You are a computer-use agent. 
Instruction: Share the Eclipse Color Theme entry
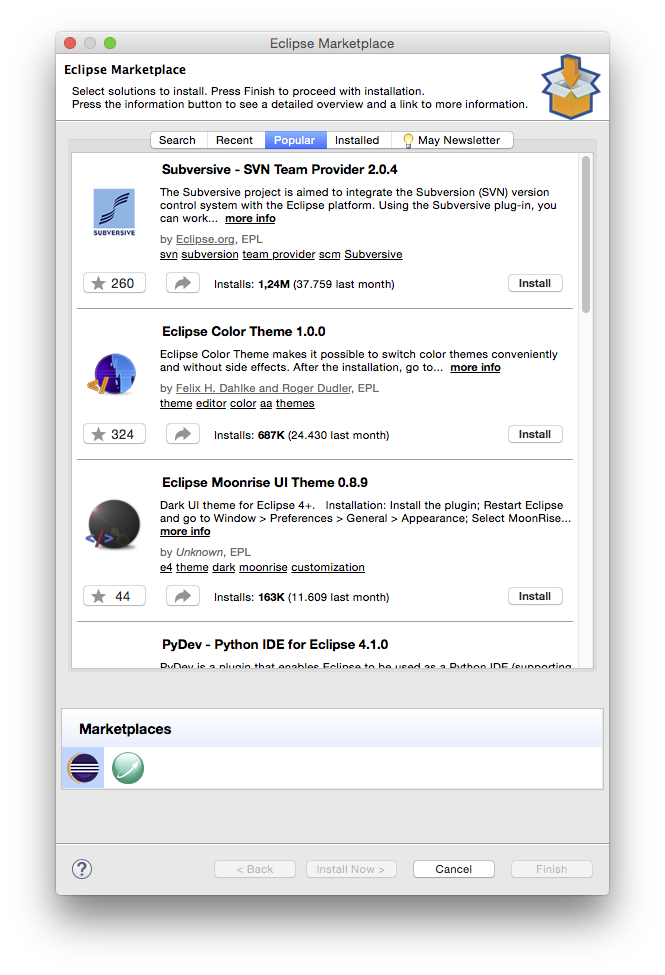(x=183, y=434)
